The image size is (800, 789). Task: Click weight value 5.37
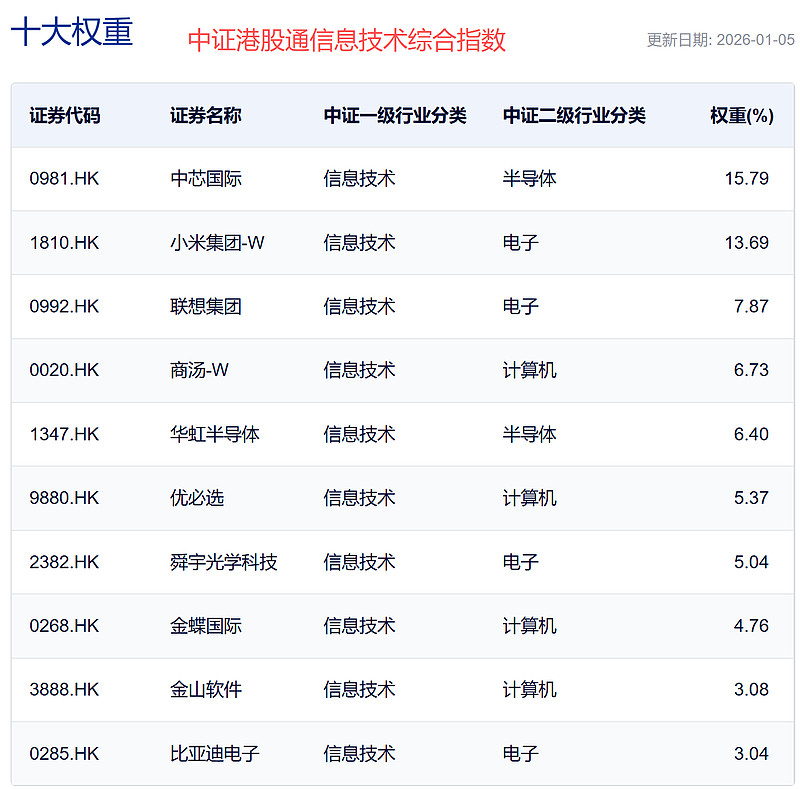coord(751,498)
